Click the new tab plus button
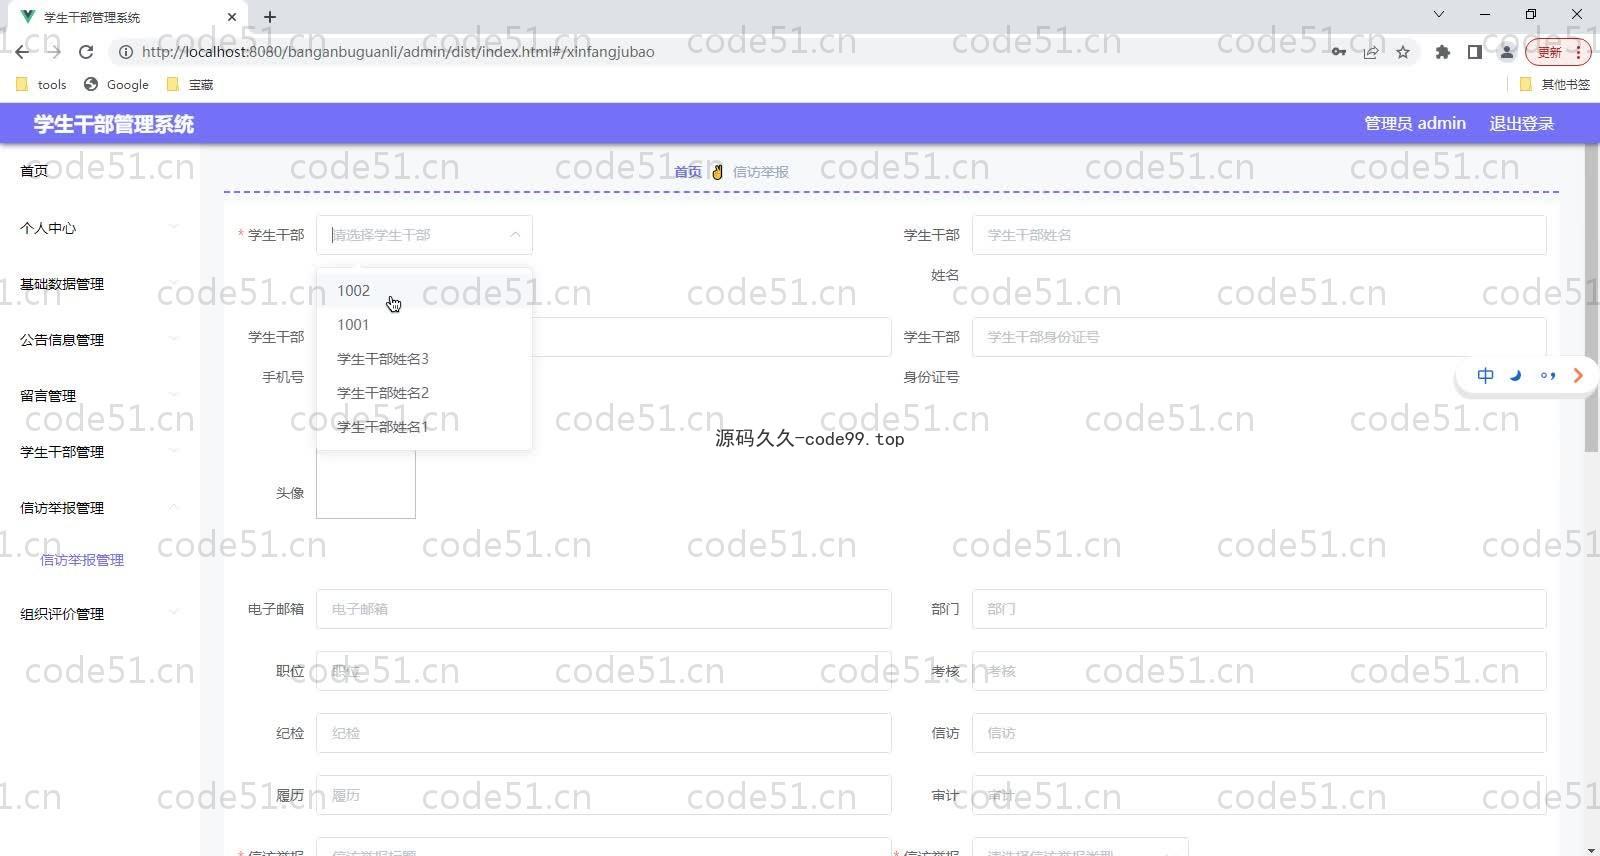The image size is (1600, 856). 270,17
